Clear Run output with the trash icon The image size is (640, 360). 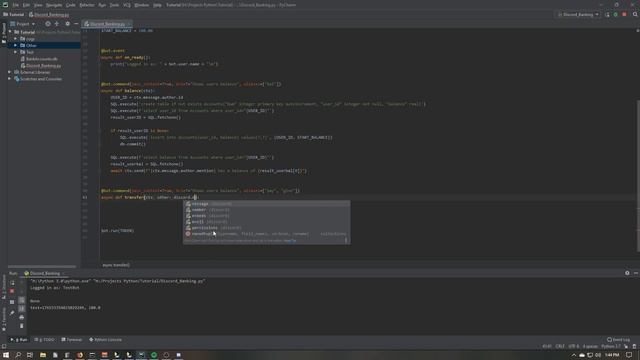(x=22, y=326)
